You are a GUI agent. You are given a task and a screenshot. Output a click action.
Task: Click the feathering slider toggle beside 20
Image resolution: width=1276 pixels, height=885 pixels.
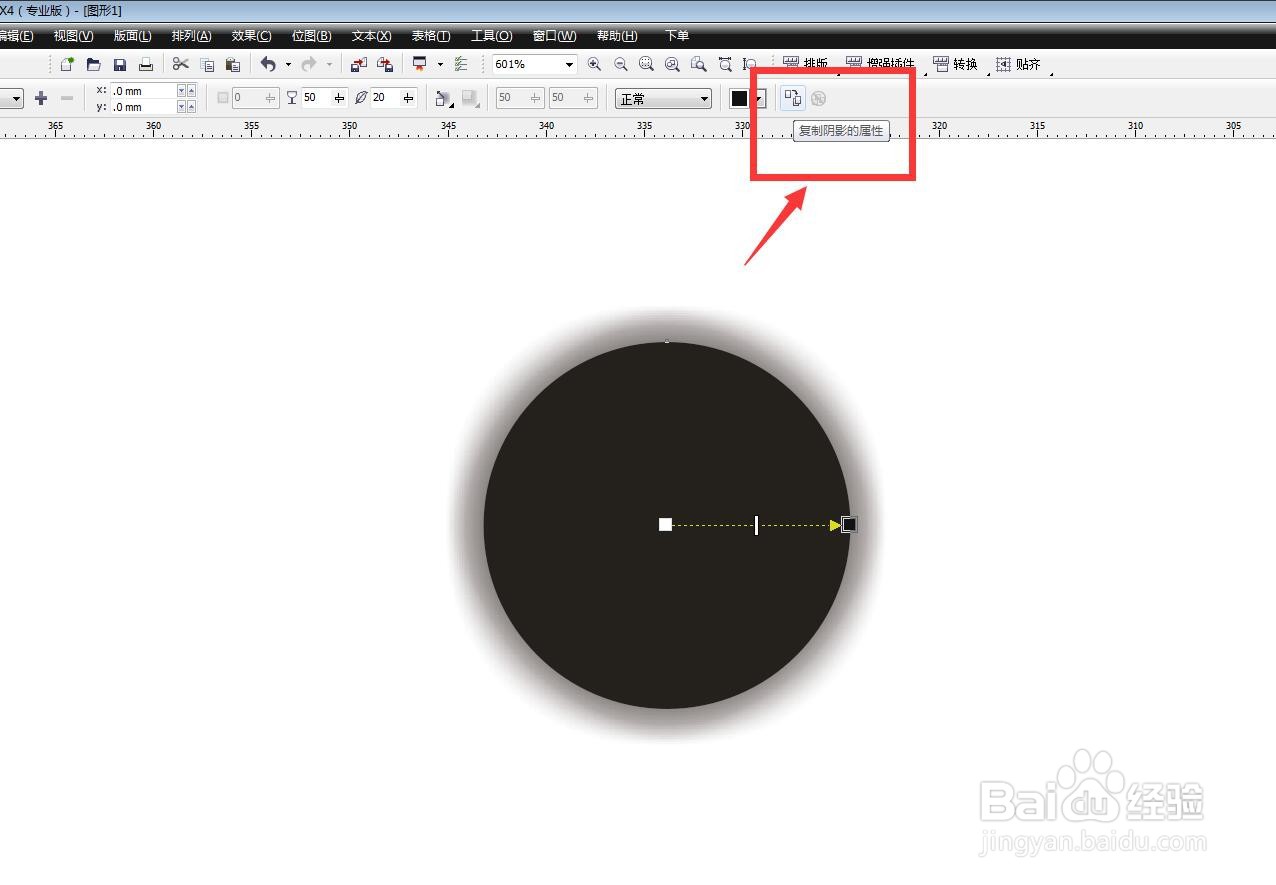(x=408, y=98)
